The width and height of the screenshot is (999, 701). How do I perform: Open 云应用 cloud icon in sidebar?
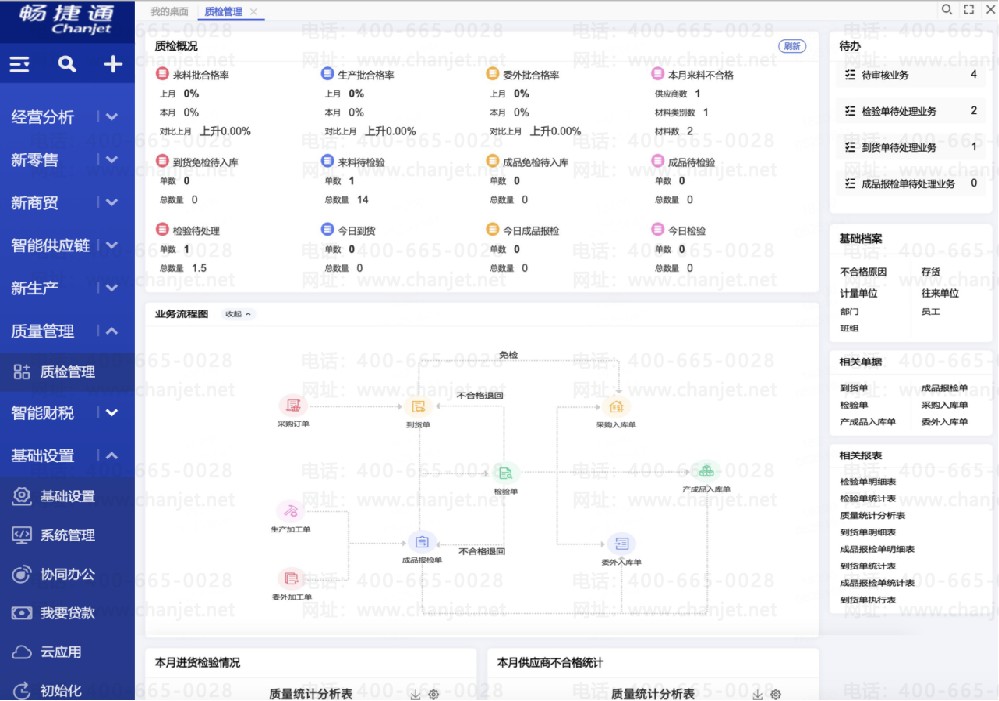click(x=23, y=652)
